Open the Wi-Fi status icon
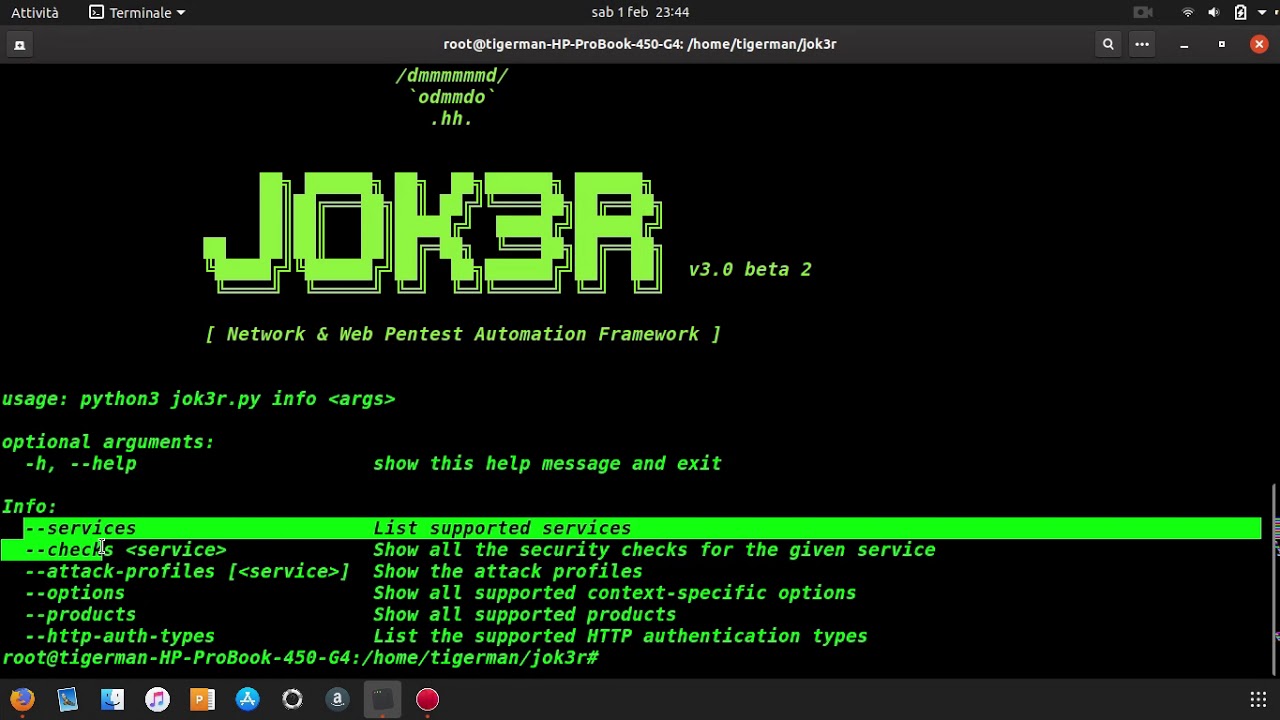 (1188, 12)
